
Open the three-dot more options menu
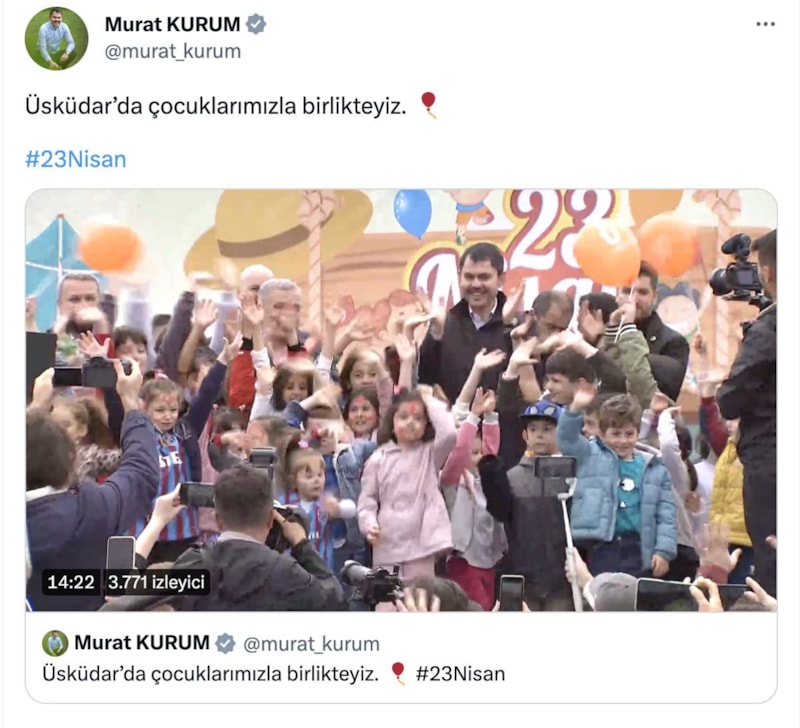pos(765,24)
